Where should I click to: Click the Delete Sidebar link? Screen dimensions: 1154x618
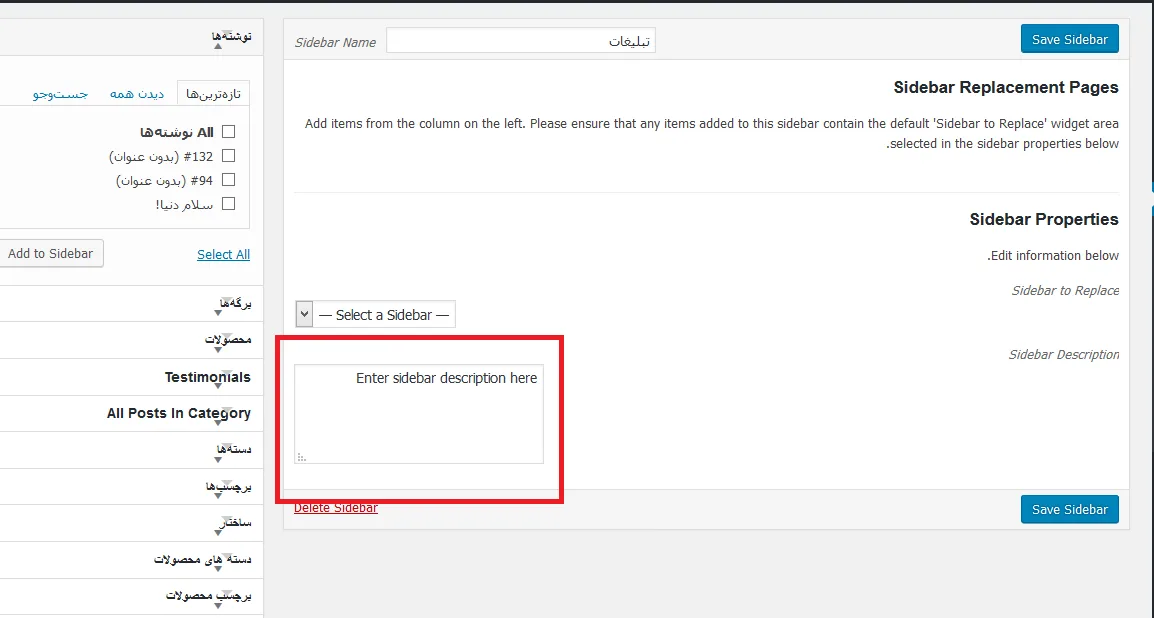pyautogui.click(x=336, y=508)
